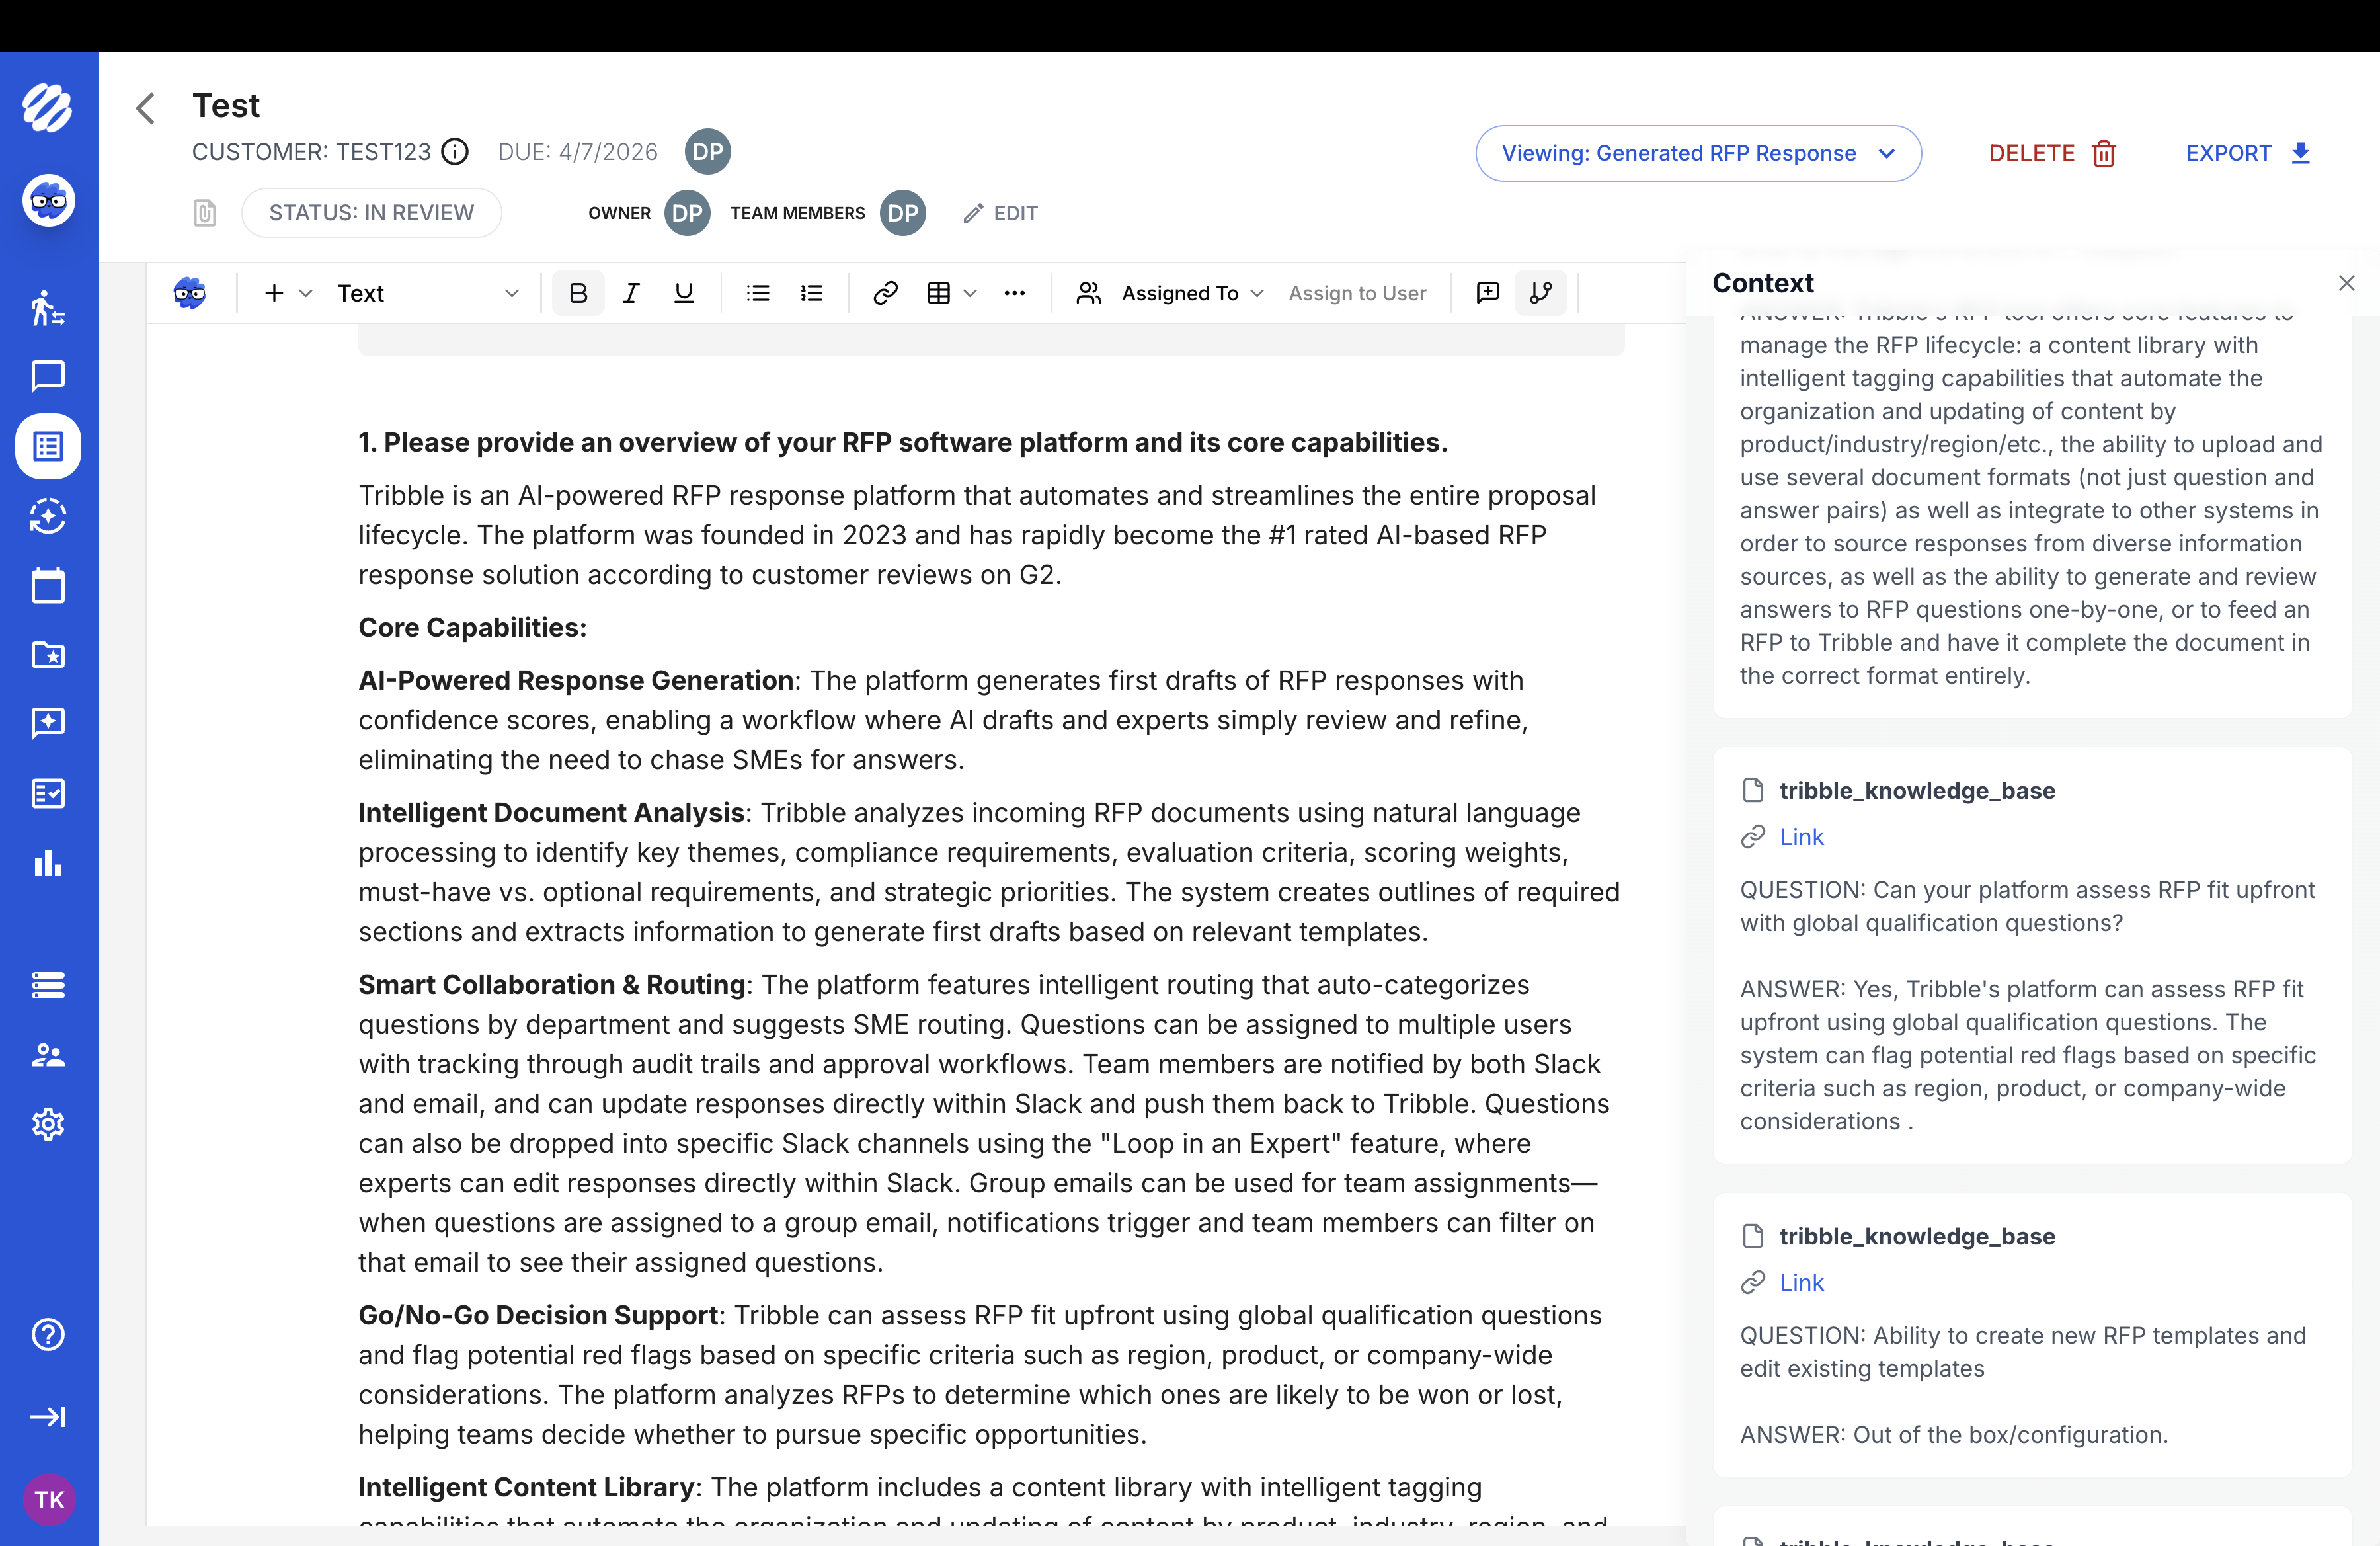Open the running person sidebar icon
2380x1546 pixels.
pyautogui.click(x=48, y=307)
